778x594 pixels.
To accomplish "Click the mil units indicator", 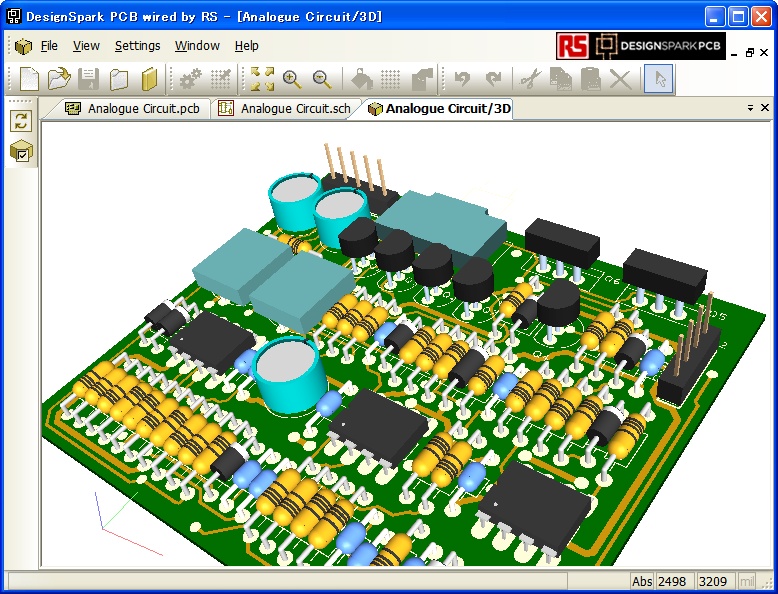I will [746, 581].
